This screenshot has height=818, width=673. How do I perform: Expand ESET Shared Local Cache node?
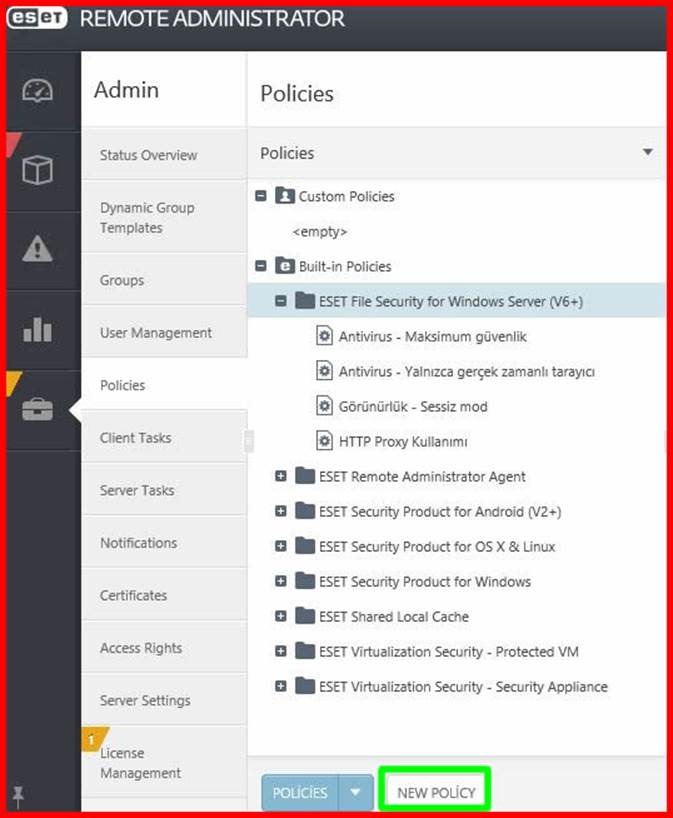pos(281,616)
